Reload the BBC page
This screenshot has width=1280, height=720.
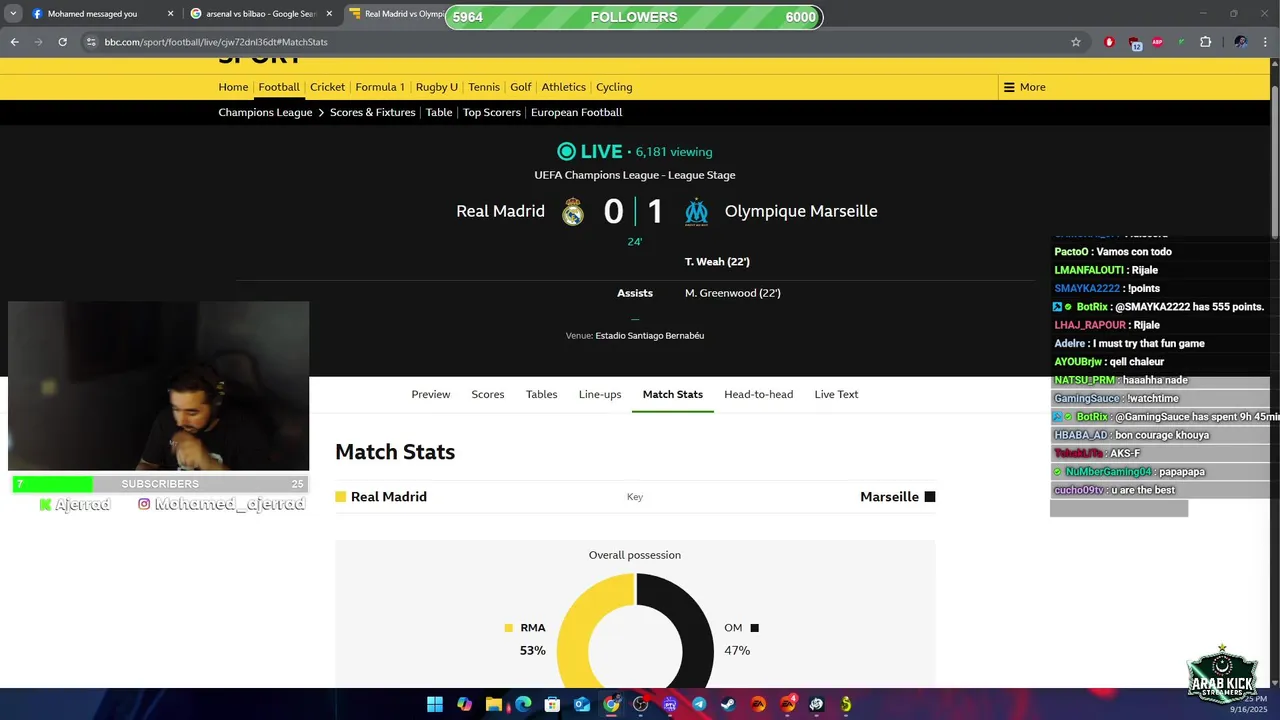coord(62,42)
